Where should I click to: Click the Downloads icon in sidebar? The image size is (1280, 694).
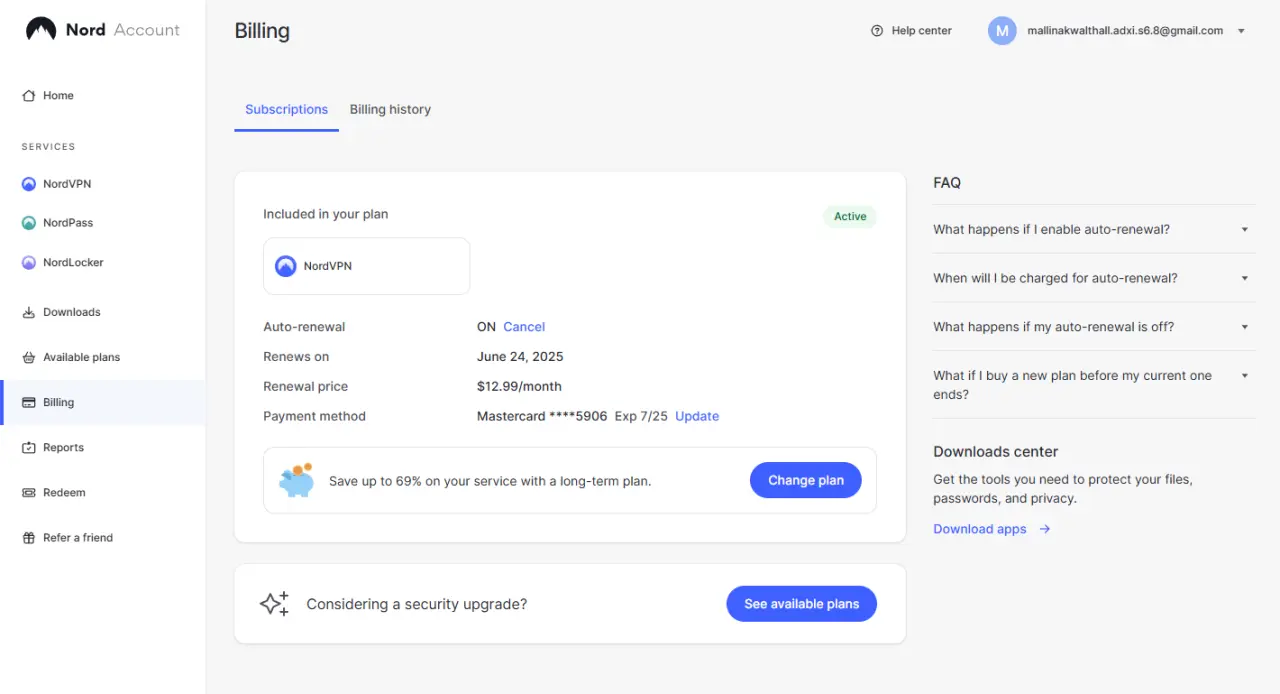29,312
